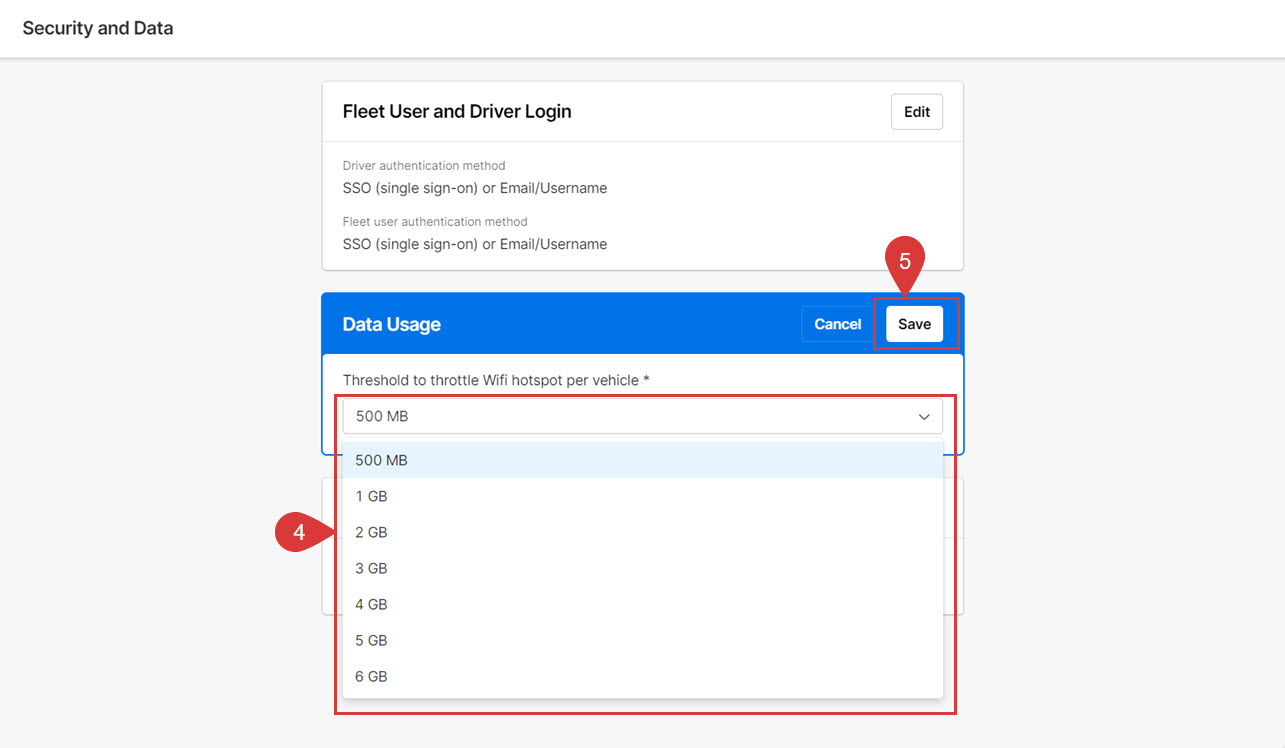Click the dropdown chevron arrow

click(x=924, y=417)
